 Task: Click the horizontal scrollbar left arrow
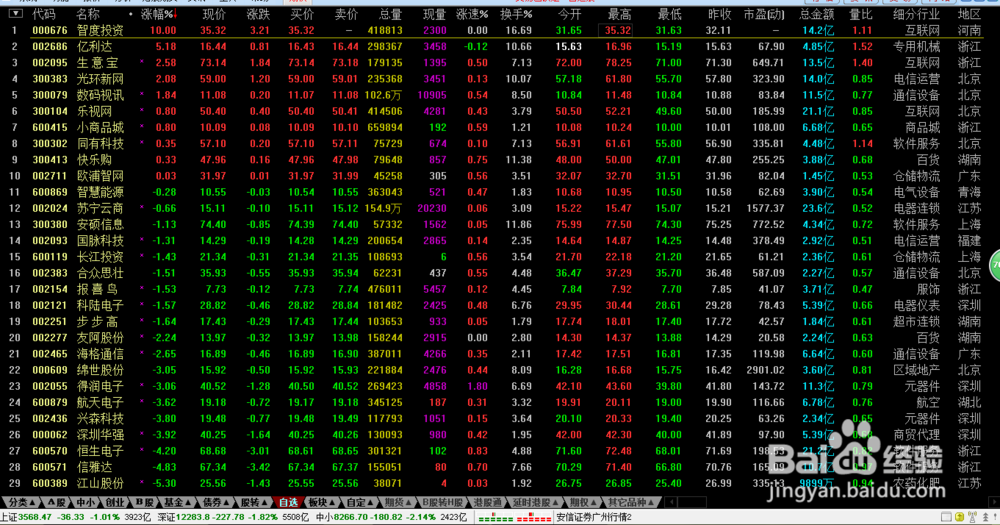[670, 503]
